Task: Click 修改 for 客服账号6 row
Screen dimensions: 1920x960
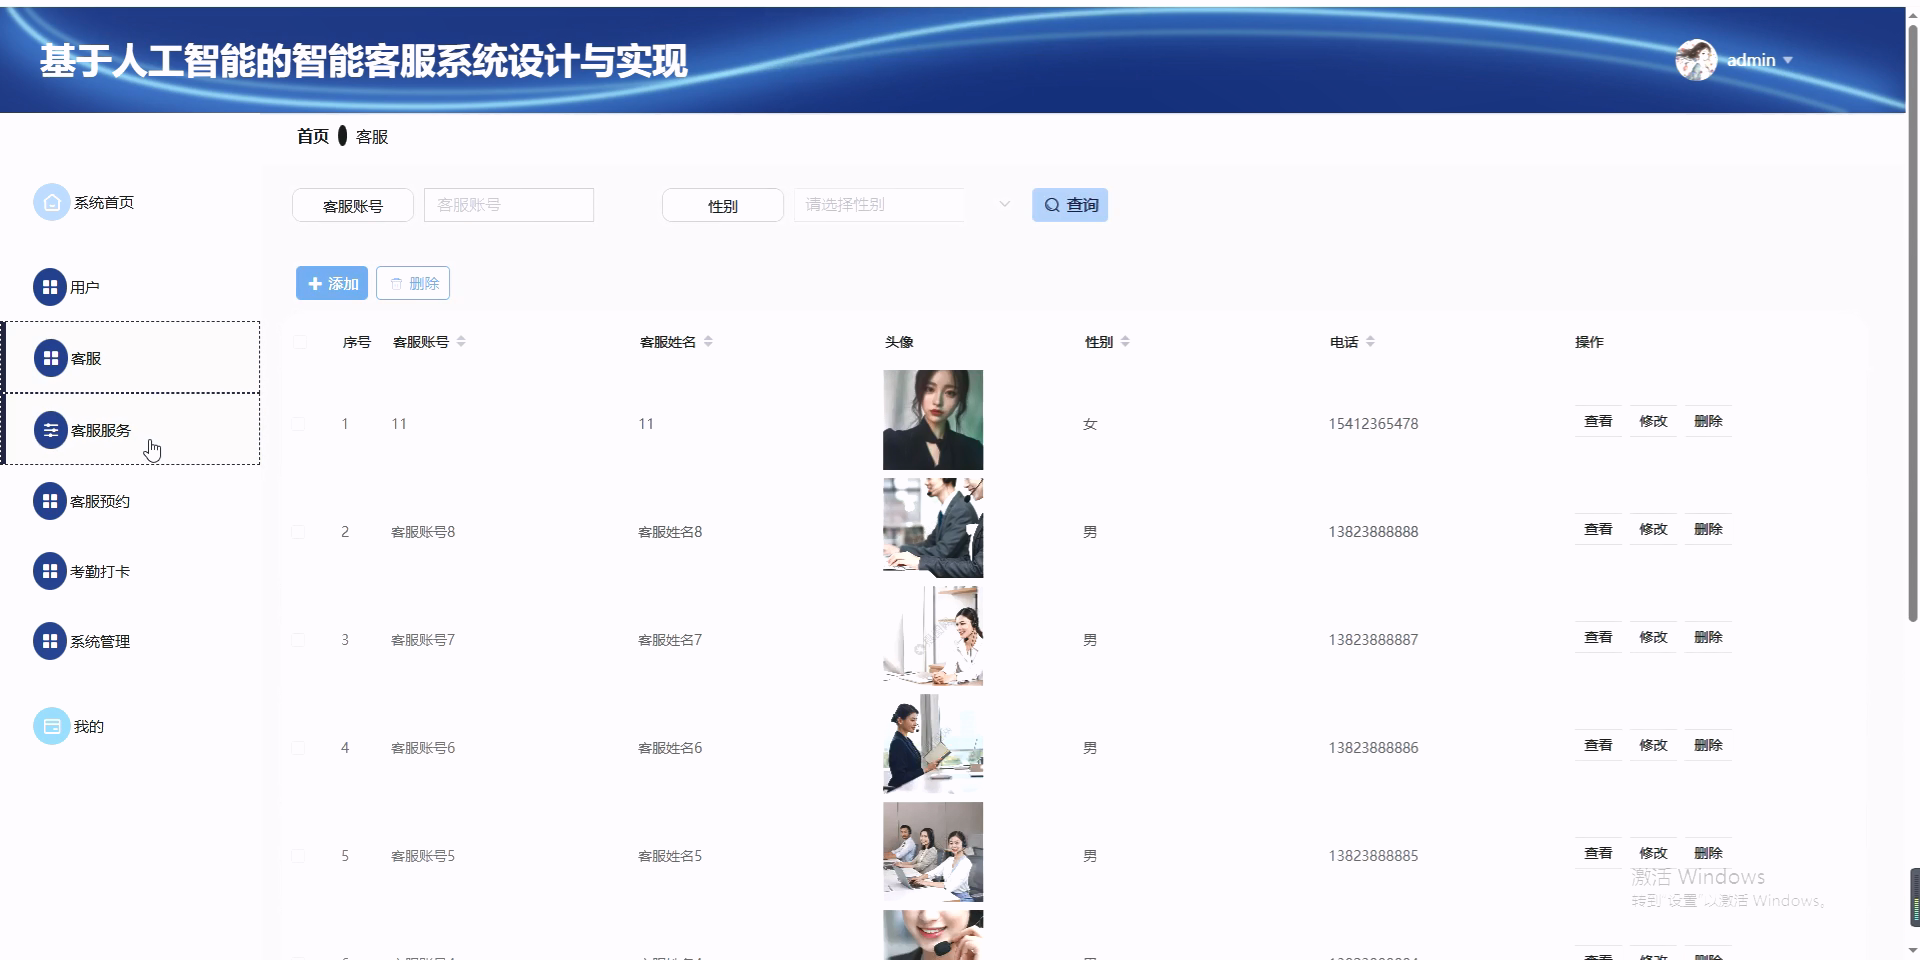Action: pos(1653,746)
